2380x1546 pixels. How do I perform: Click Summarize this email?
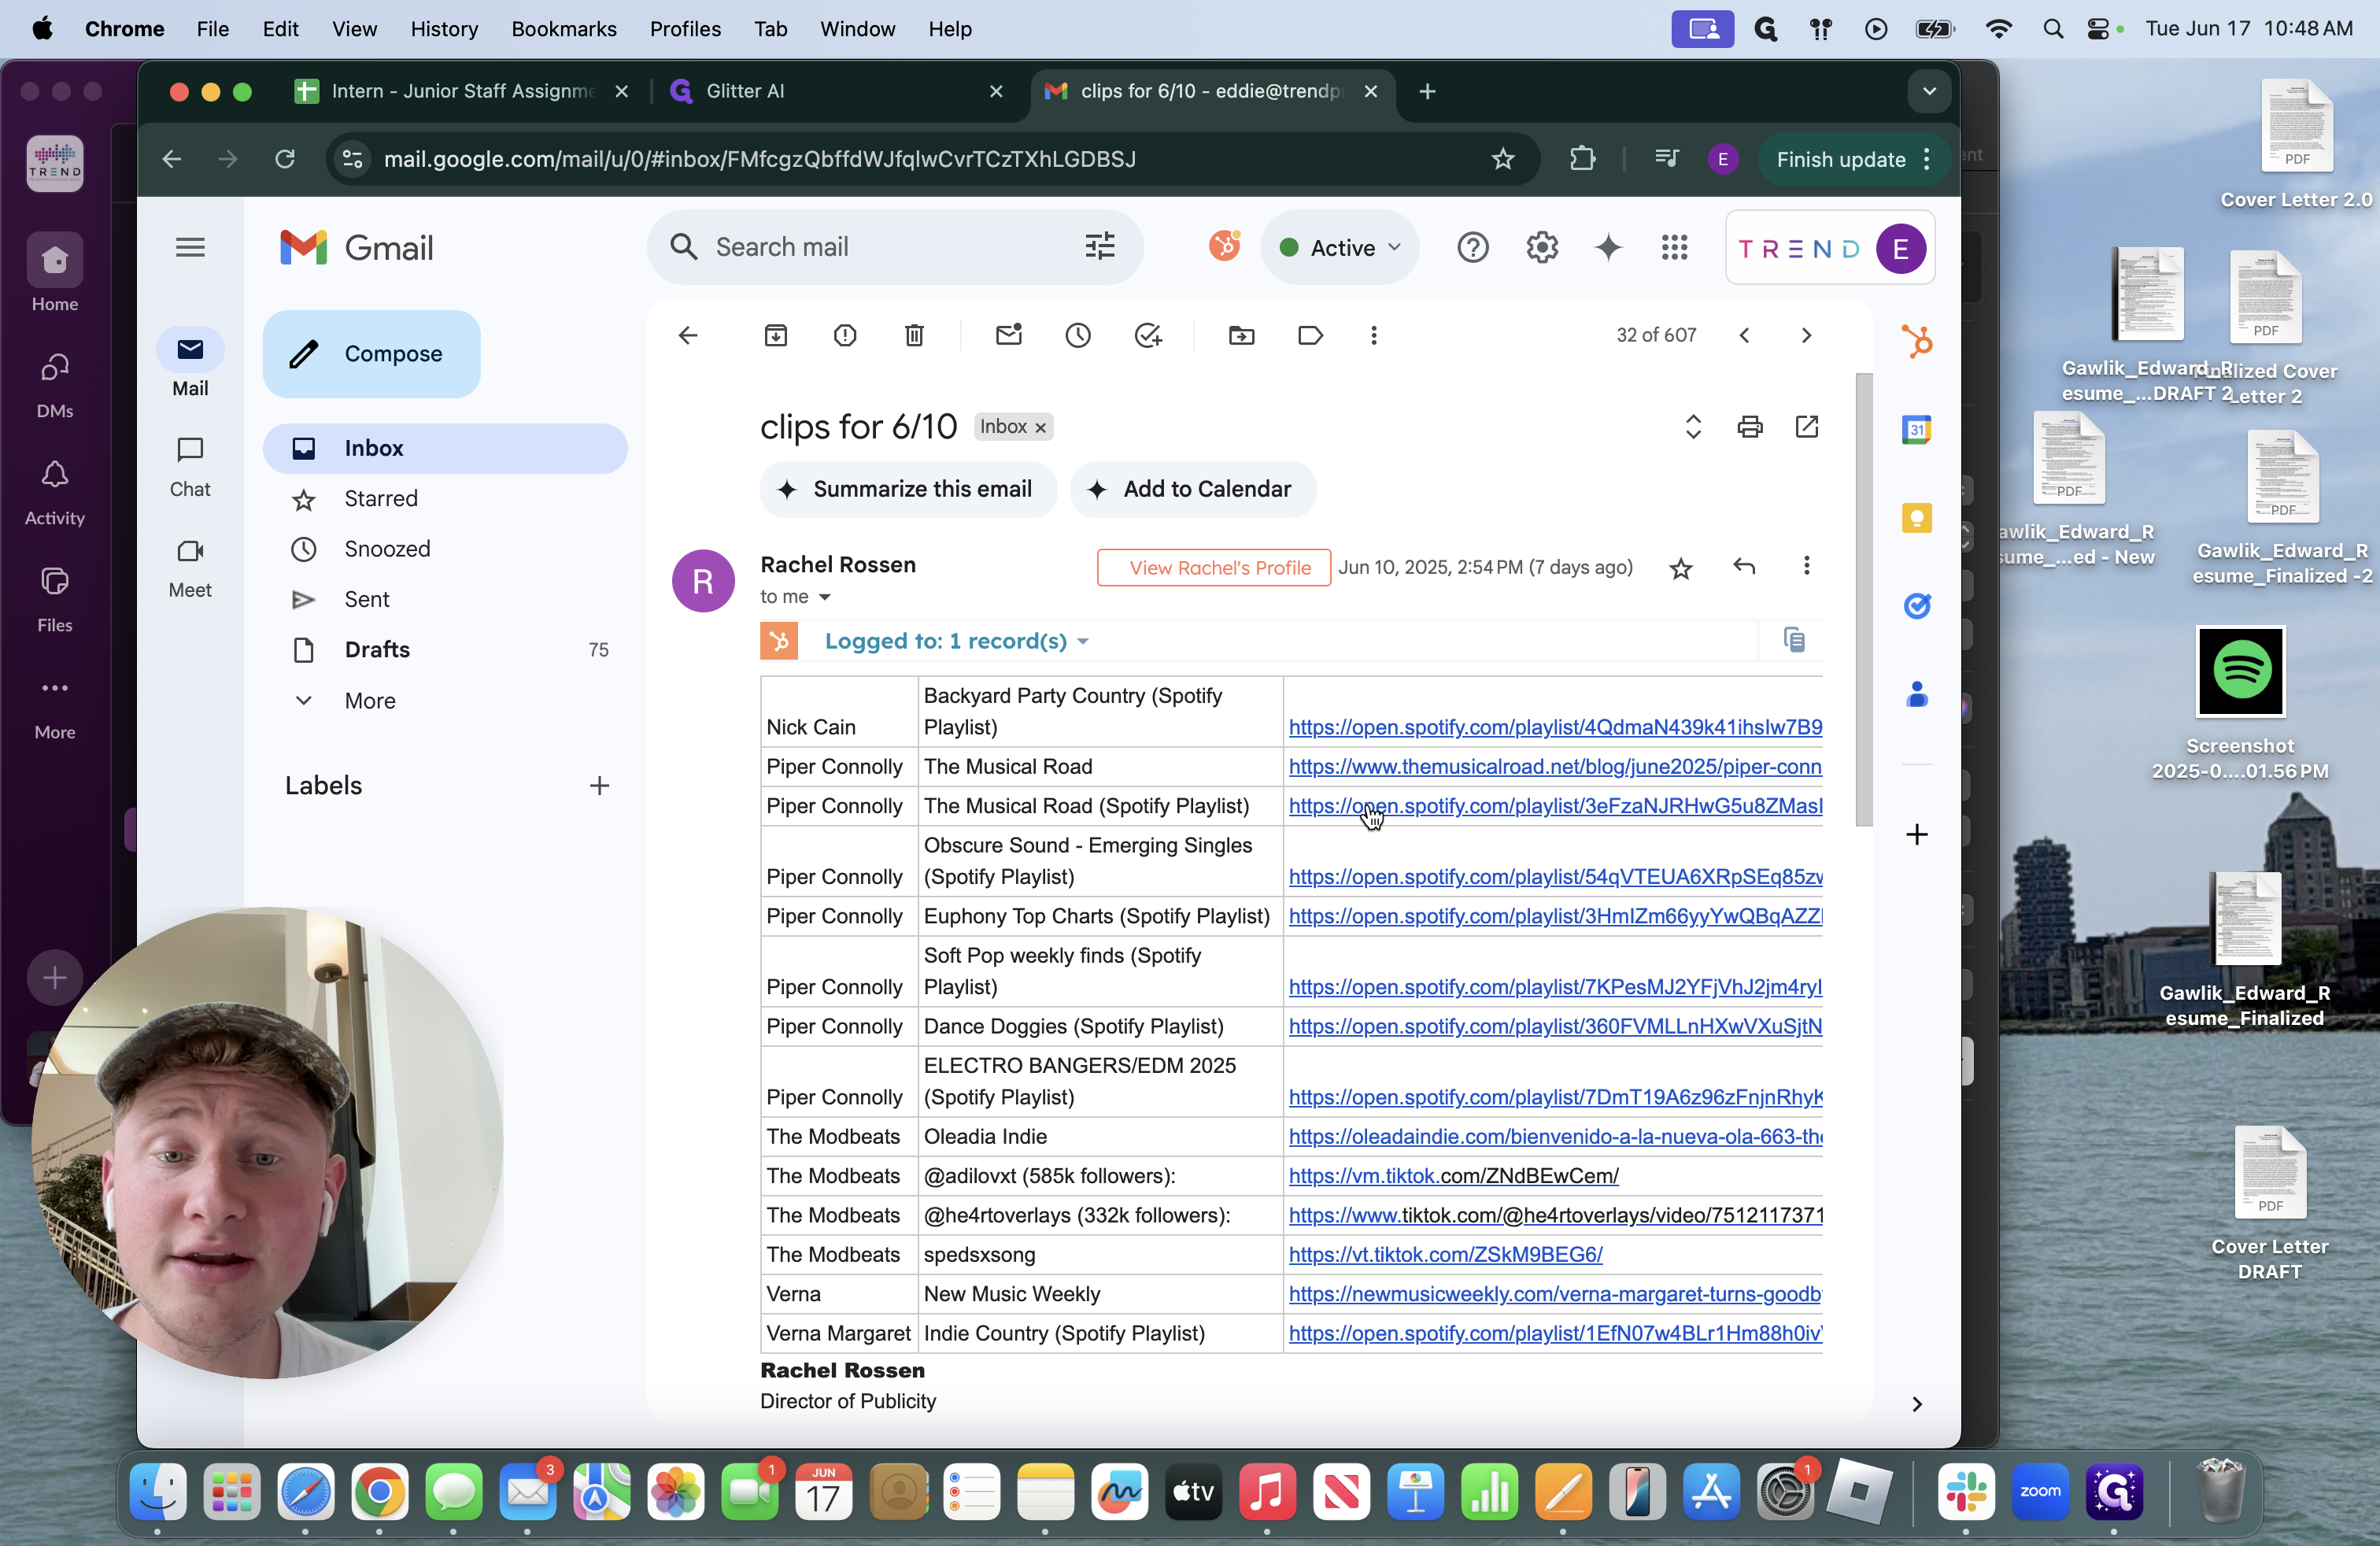pyautogui.click(x=908, y=489)
